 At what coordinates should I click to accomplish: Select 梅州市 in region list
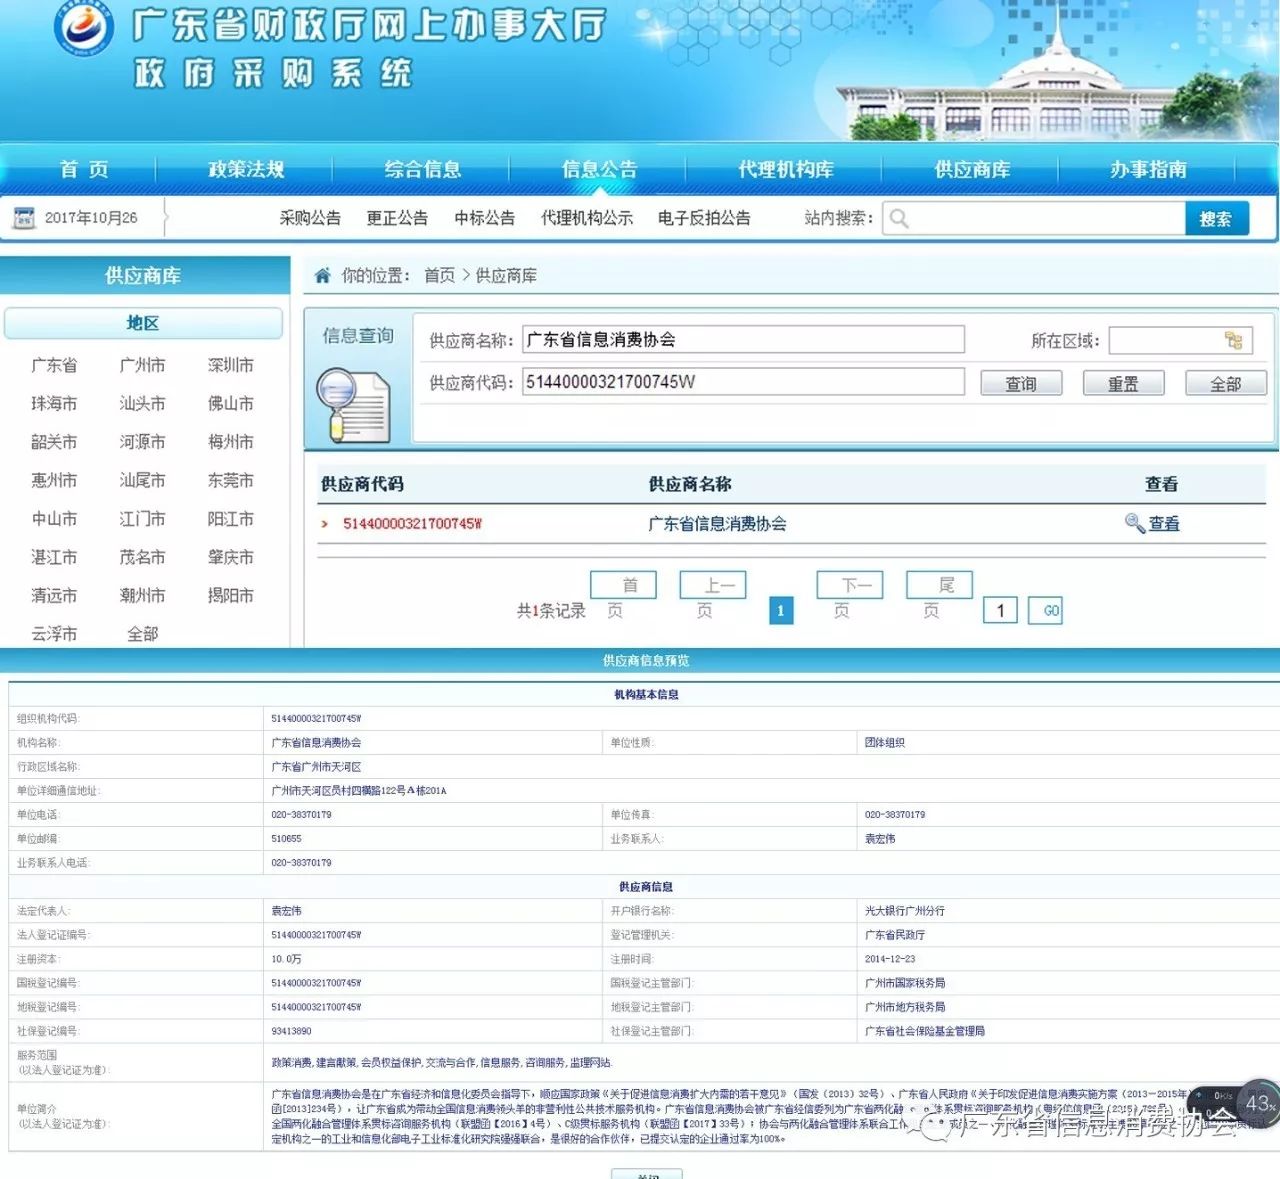[x=231, y=442]
